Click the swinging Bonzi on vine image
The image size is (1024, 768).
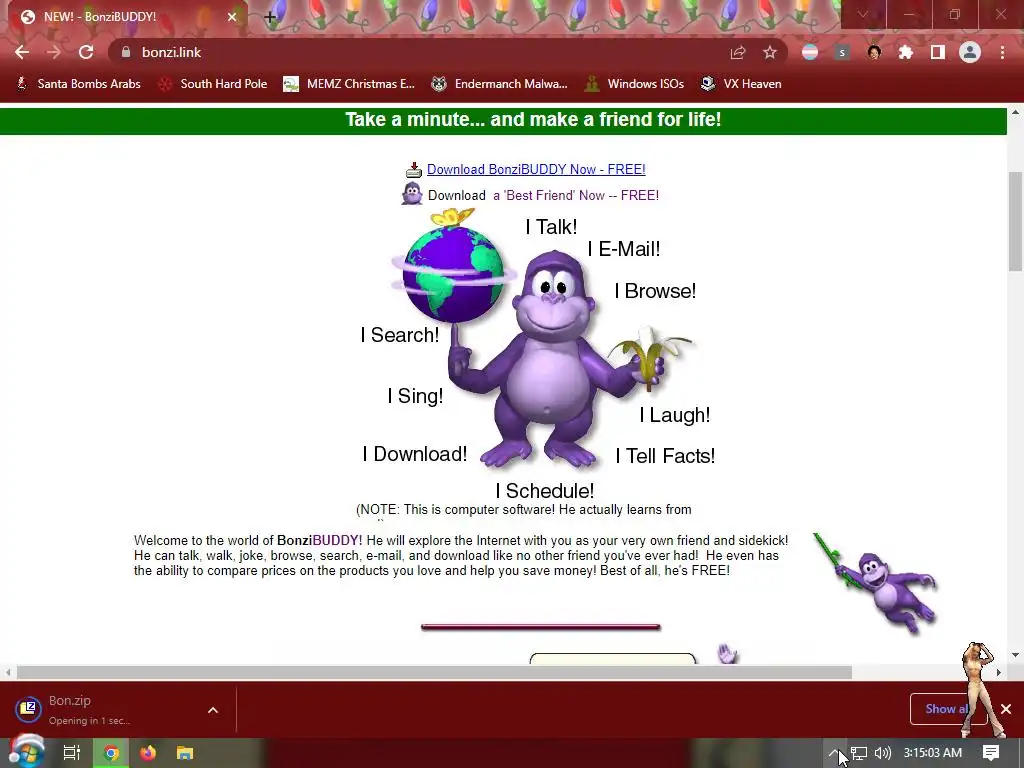tap(876, 583)
